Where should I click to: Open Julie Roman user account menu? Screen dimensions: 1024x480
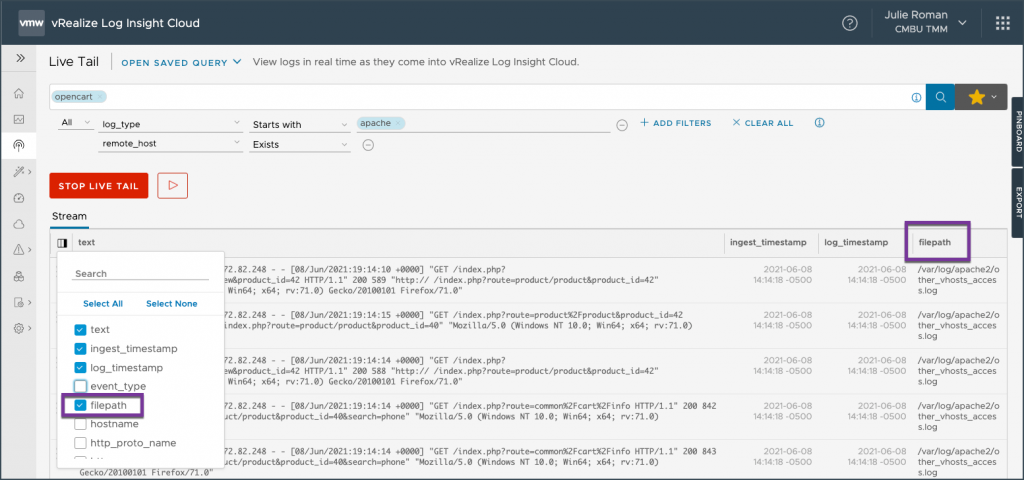[x=926, y=23]
